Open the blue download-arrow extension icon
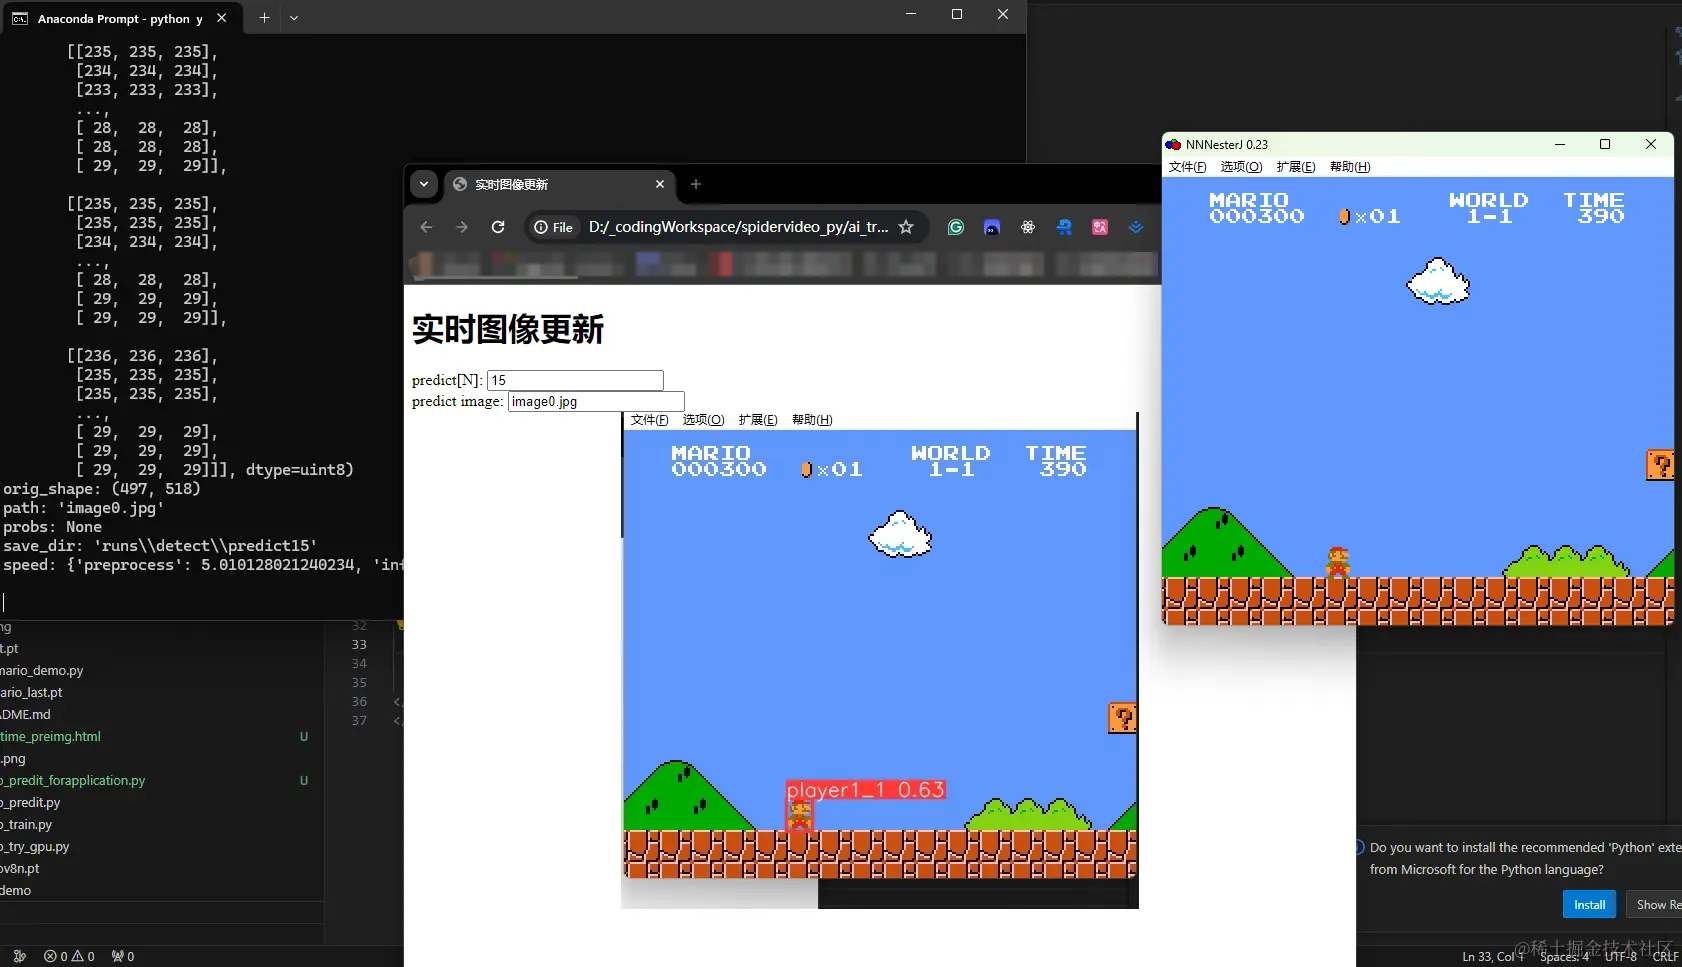1682x967 pixels. [1136, 227]
